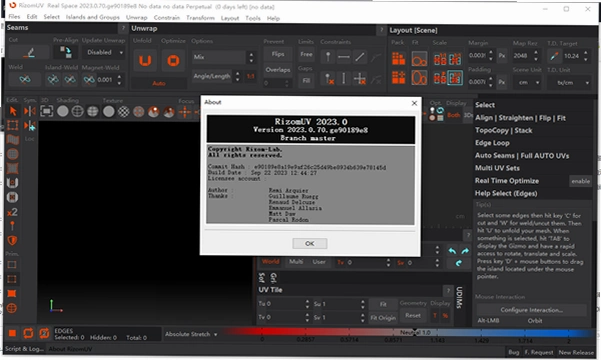Click the lightbulb Opt. icon
Viewport: 601px width, 360px height.
(x=432, y=111)
